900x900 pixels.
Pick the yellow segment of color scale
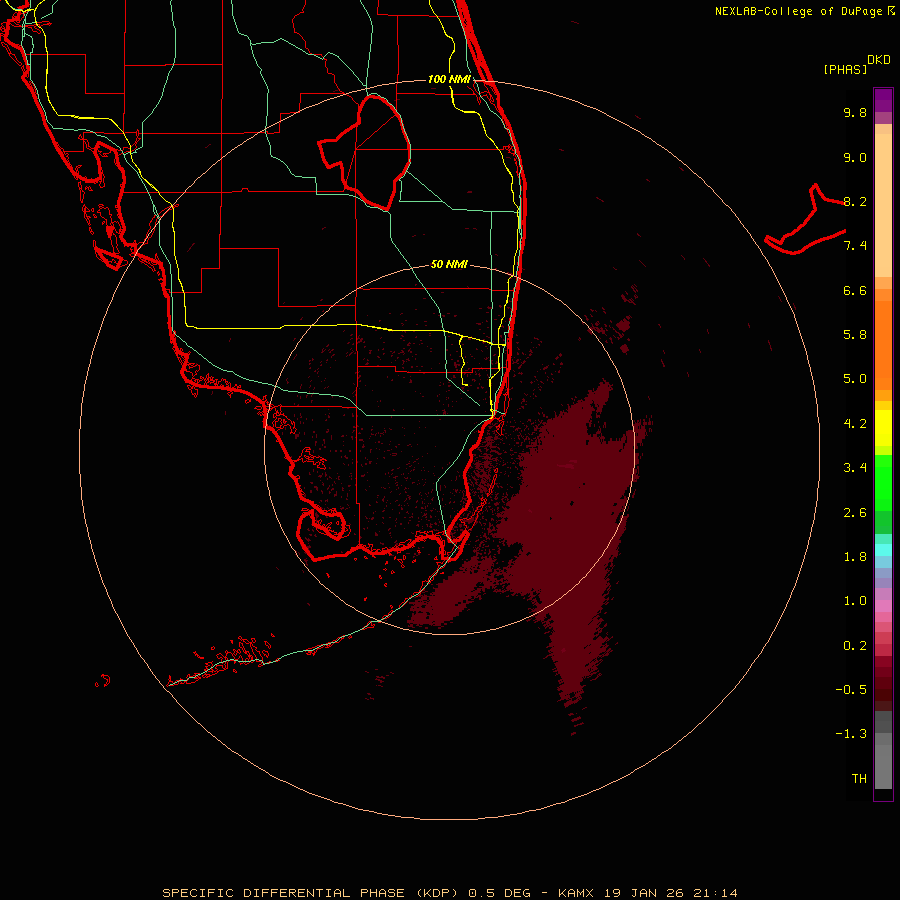[883, 428]
